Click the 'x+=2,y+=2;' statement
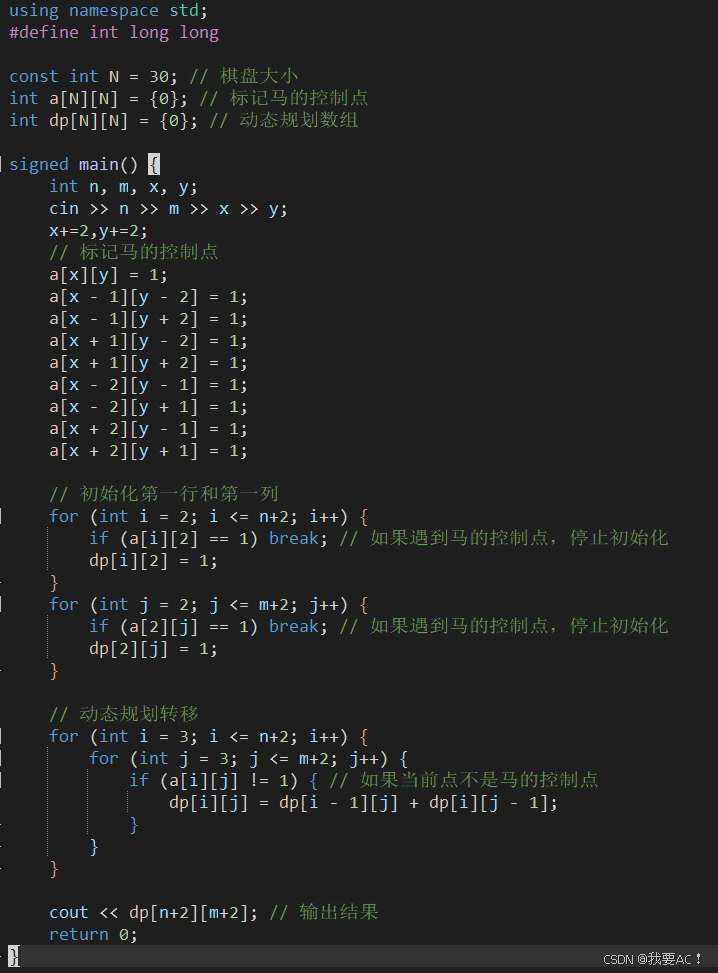This screenshot has height=973, width=718. [x=98, y=231]
